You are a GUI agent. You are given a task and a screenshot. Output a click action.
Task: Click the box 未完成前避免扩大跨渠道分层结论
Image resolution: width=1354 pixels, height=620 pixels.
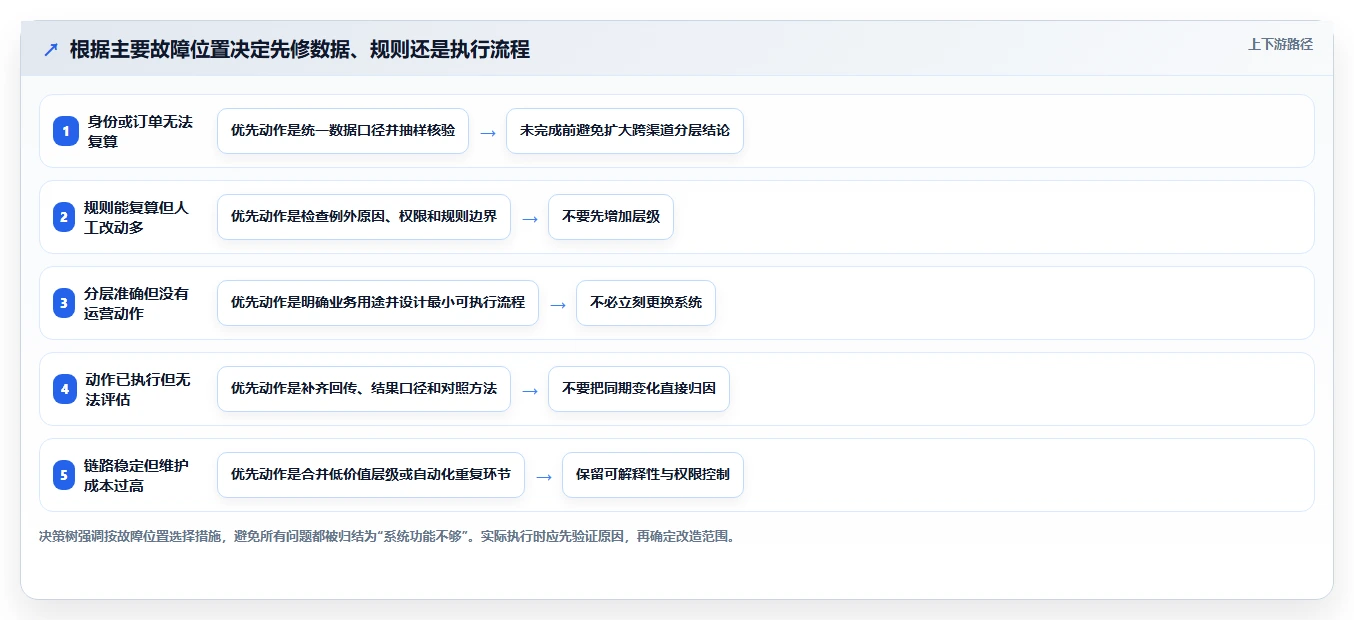point(625,131)
